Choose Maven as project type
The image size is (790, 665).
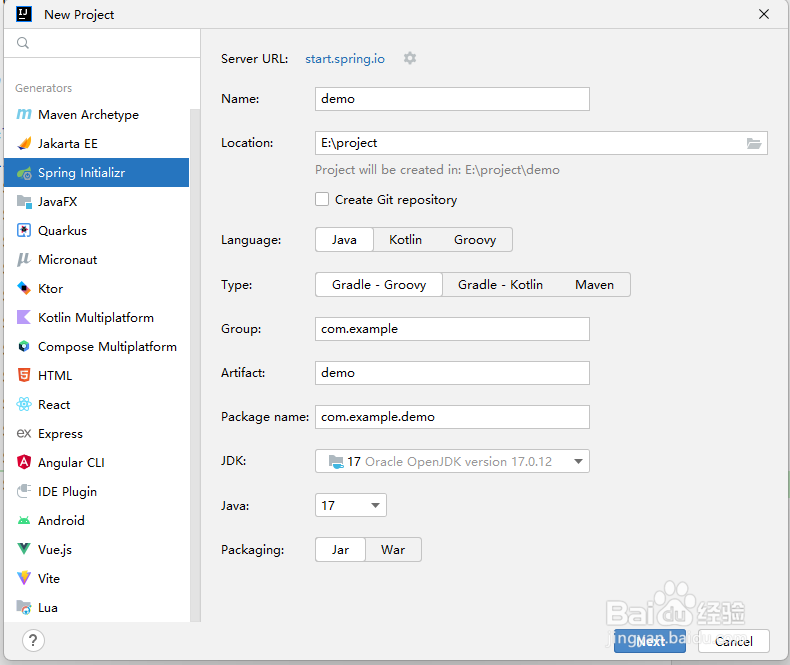tap(594, 285)
